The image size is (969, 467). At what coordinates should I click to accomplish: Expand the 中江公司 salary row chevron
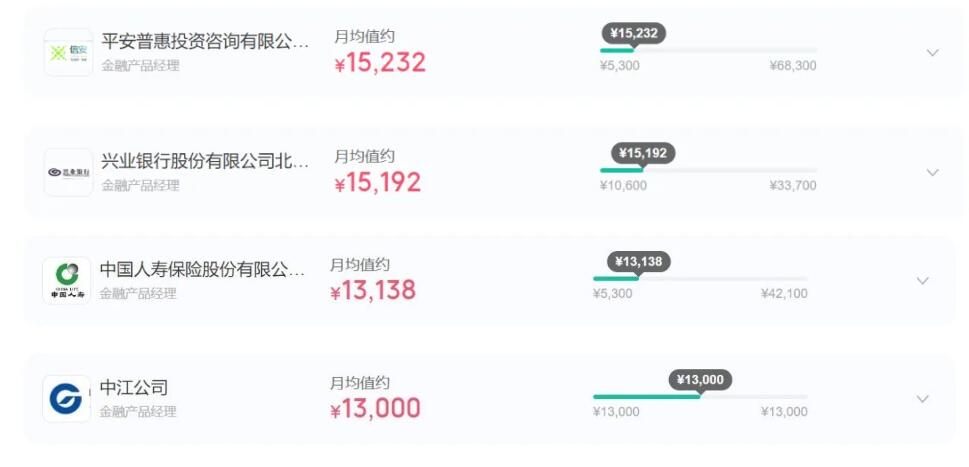point(923,399)
